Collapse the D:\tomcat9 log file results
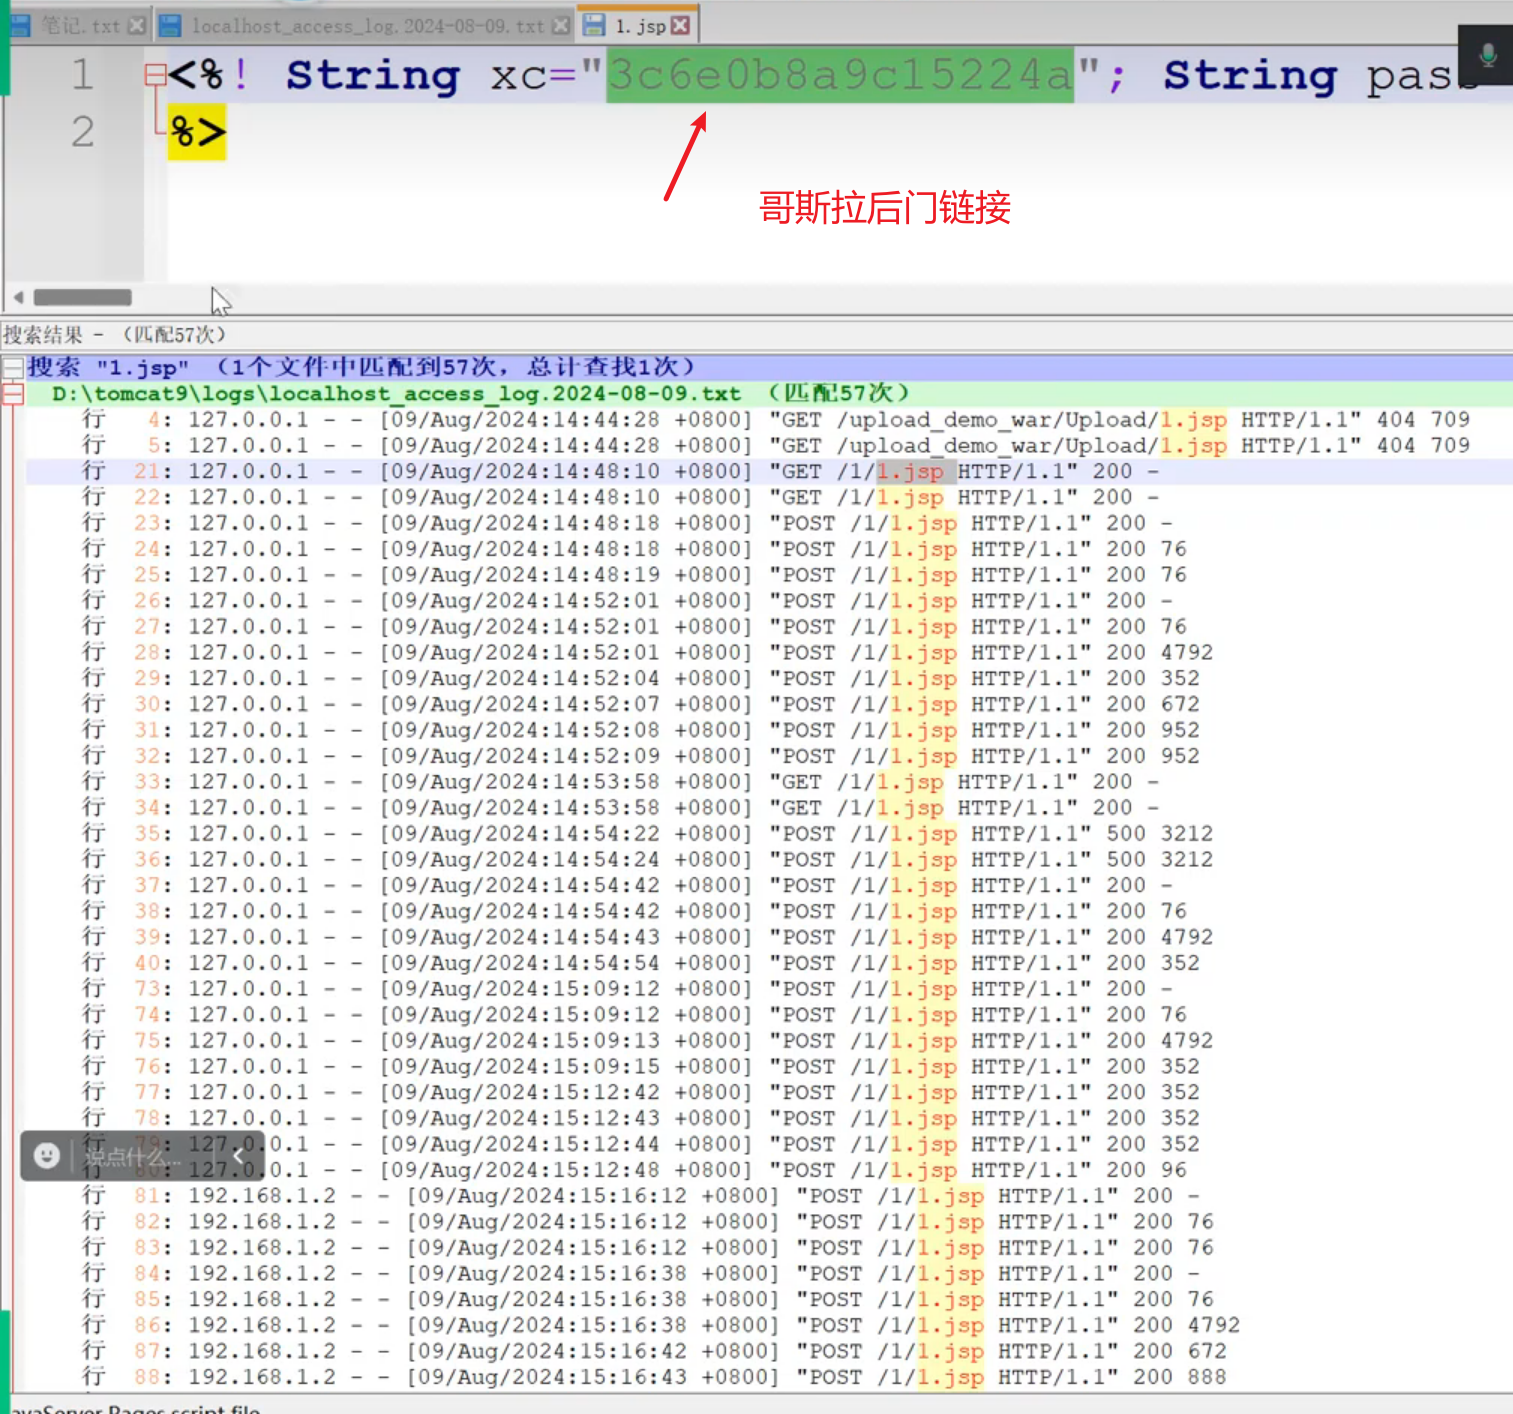This screenshot has width=1513, height=1414. pyautogui.click(x=13, y=394)
